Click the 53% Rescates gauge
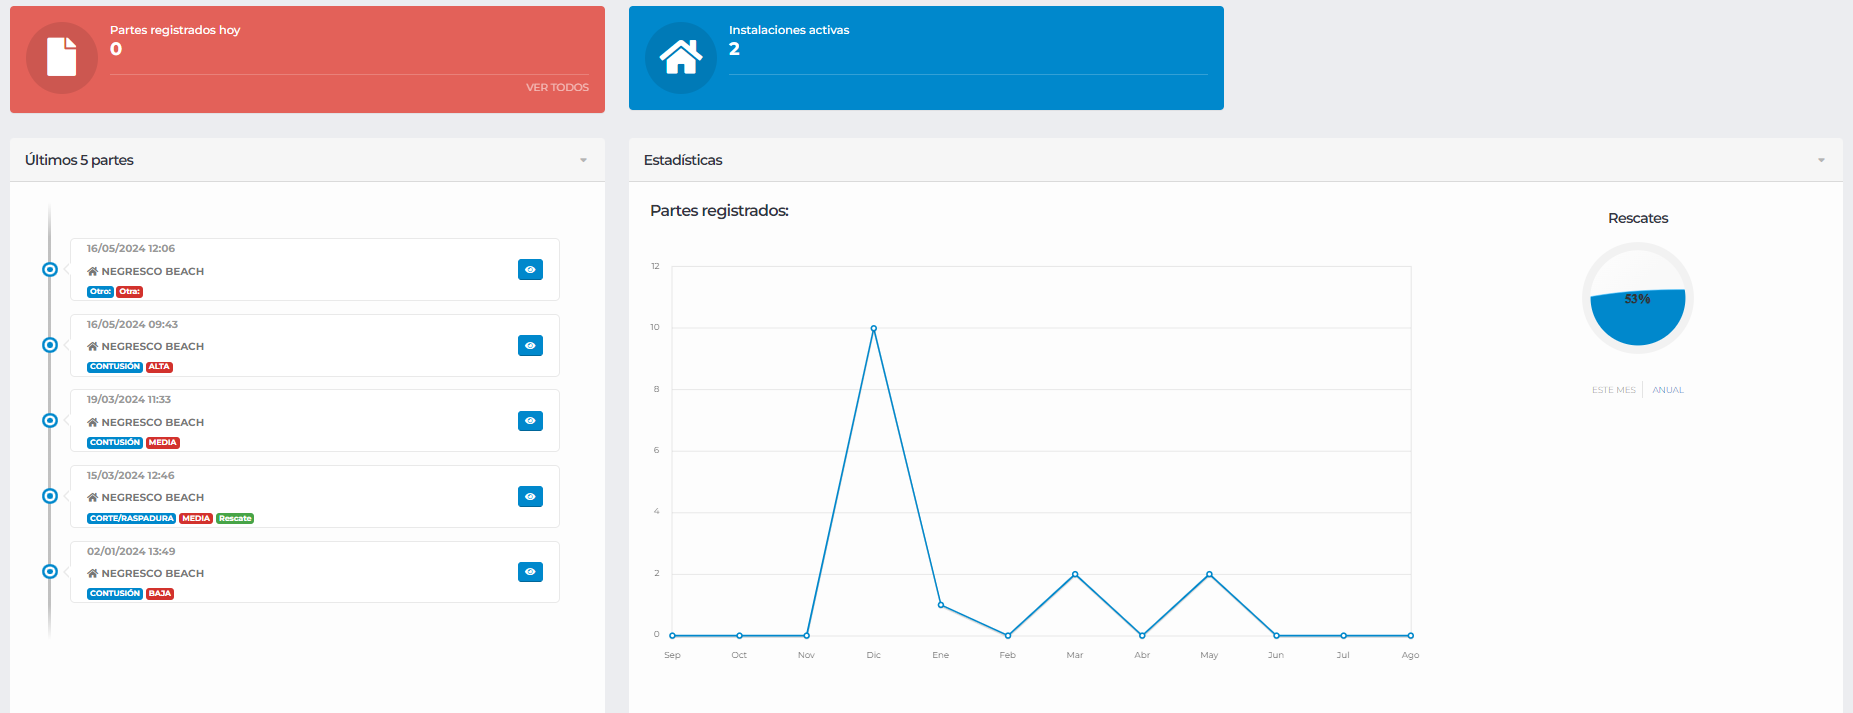The height and width of the screenshot is (713, 1853). (x=1638, y=299)
